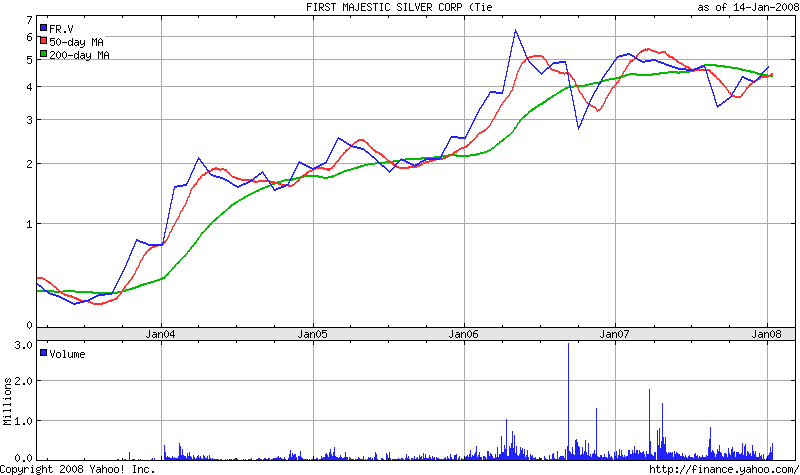This screenshot has width=800, height=475.
Task: Click the FIRST MAJESTIC SILVER CORP chart title
Action: click(x=399, y=7)
